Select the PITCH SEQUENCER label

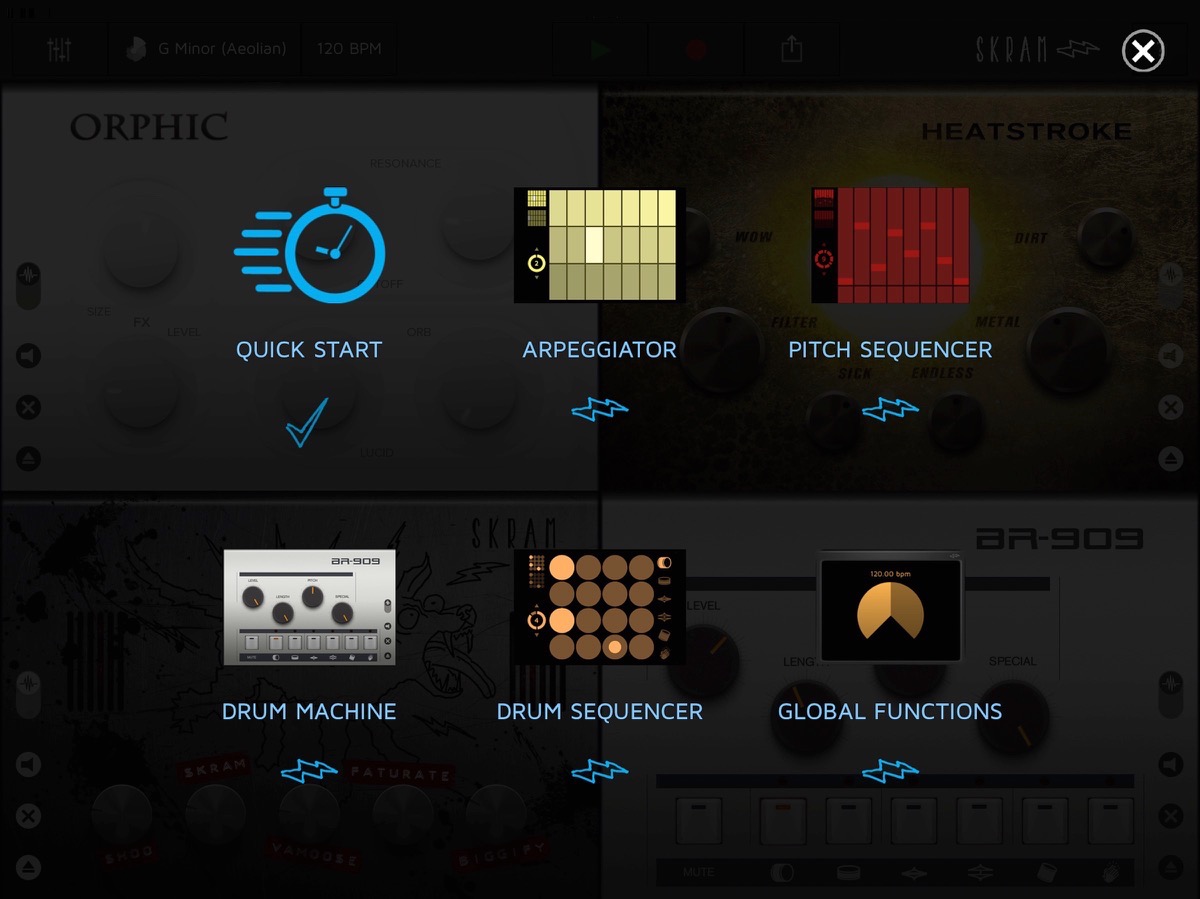(890, 350)
